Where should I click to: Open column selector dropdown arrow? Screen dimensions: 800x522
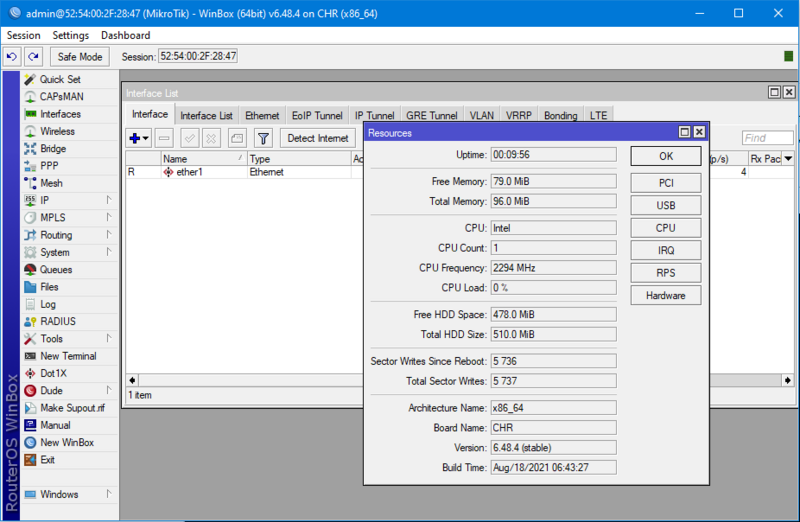click(788, 159)
